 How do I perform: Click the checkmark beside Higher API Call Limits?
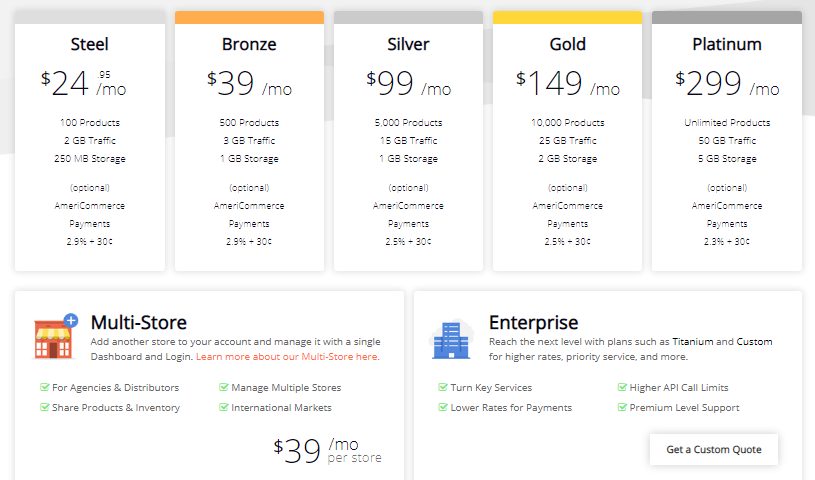pyautogui.click(x=622, y=387)
